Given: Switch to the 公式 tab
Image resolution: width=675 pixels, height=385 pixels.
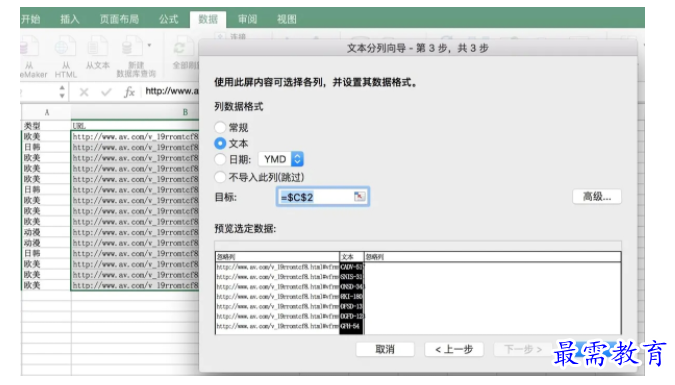Looking at the screenshot, I should 168,19.
